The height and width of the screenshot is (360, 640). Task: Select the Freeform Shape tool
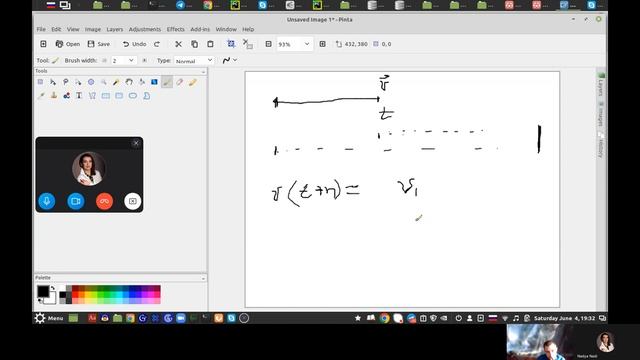147,96
